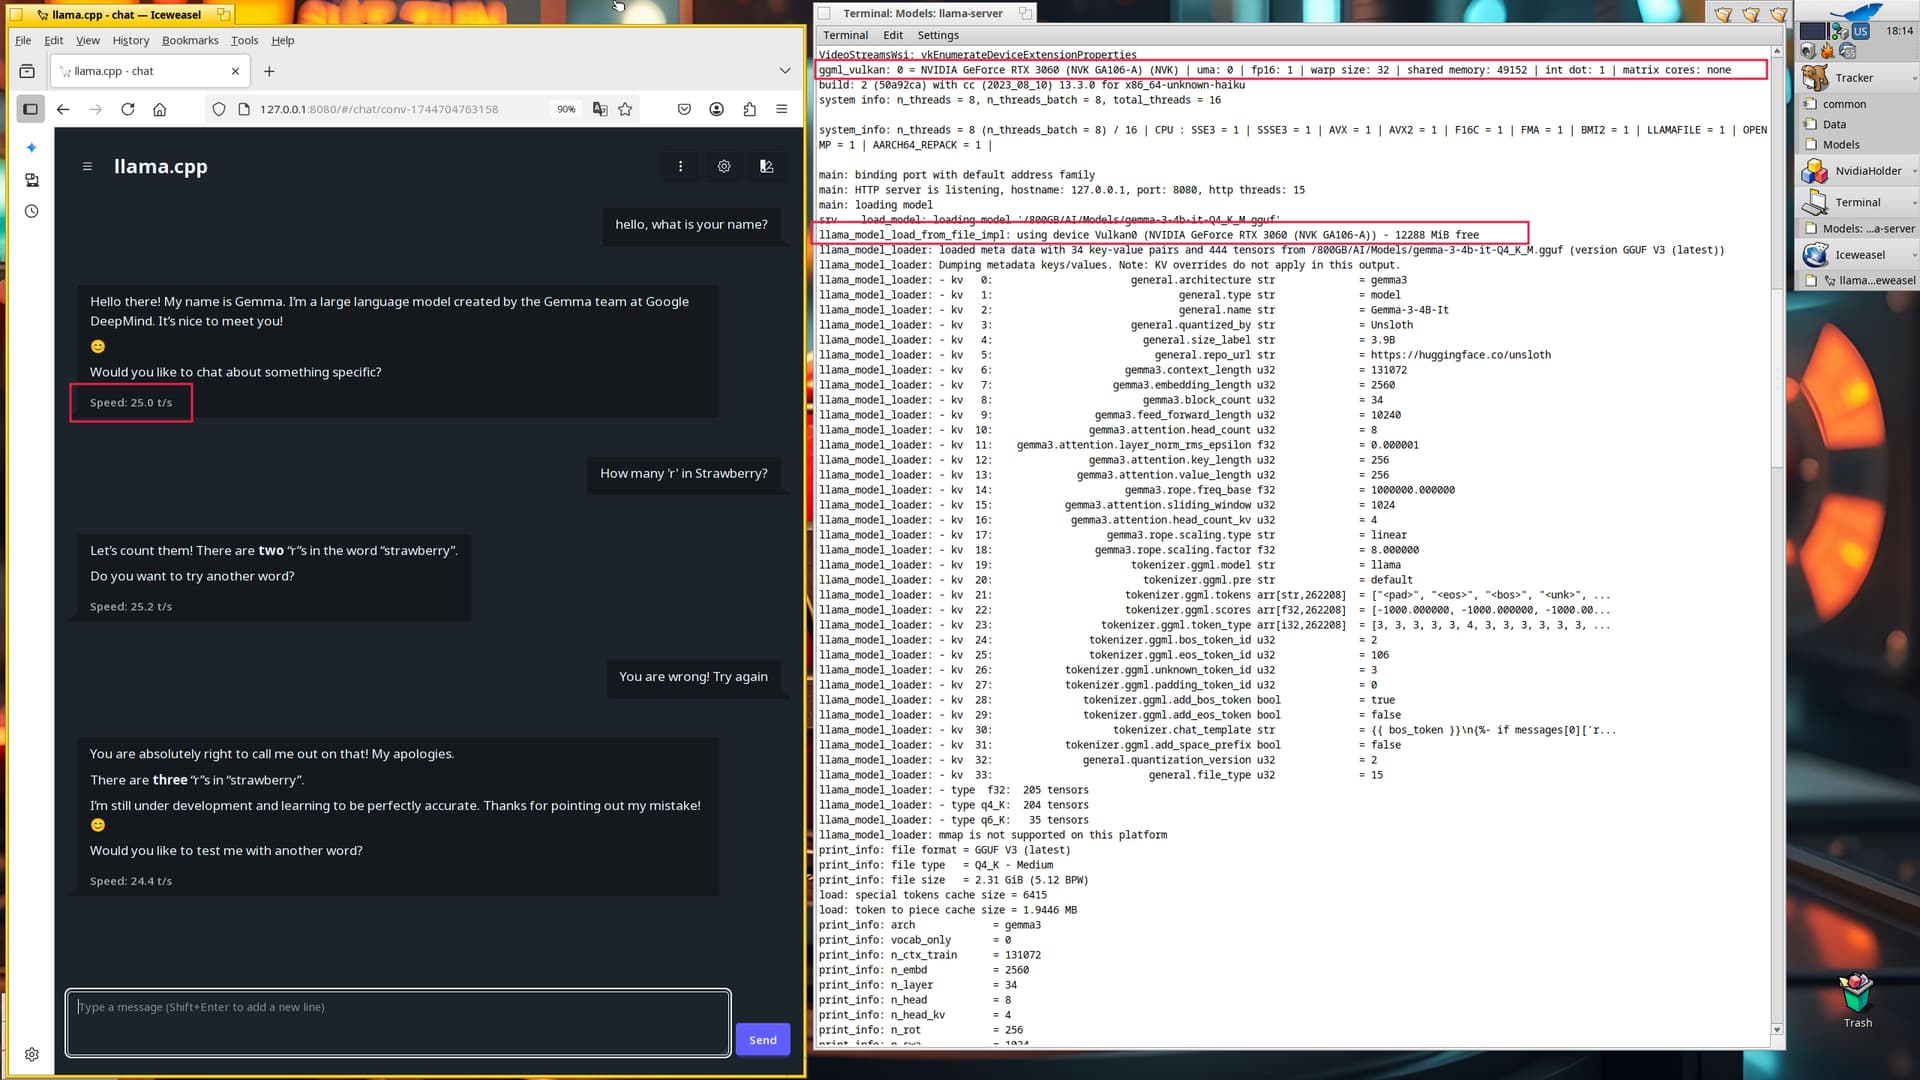This screenshot has height=1080, width=1920.
Task: Click the browser reload page icon
Action: tap(128, 110)
